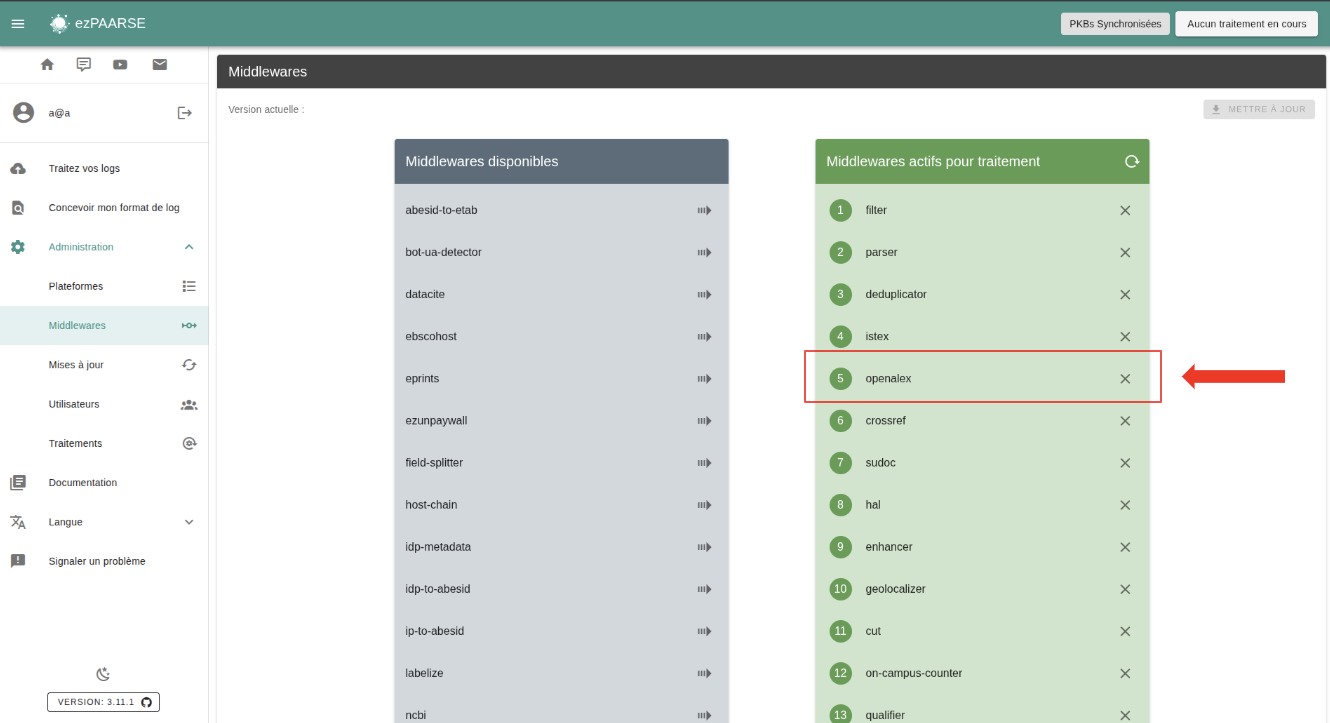1330x723 pixels.
Task: Click Aucun traitement en cours button
Action: pyautogui.click(x=1246, y=24)
